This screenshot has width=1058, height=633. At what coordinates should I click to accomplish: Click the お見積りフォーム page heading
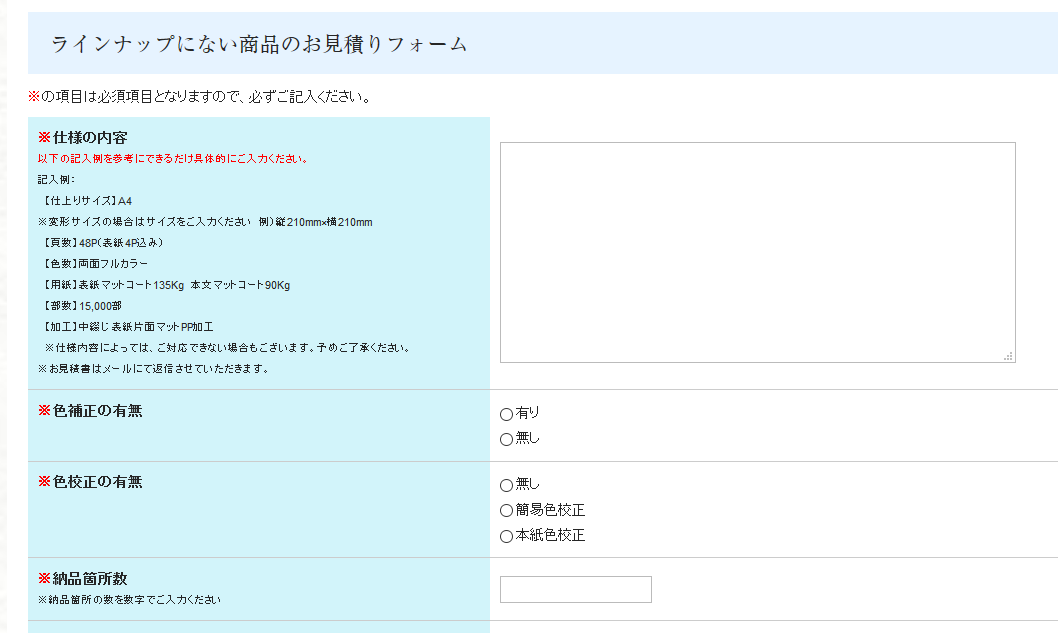tap(259, 44)
